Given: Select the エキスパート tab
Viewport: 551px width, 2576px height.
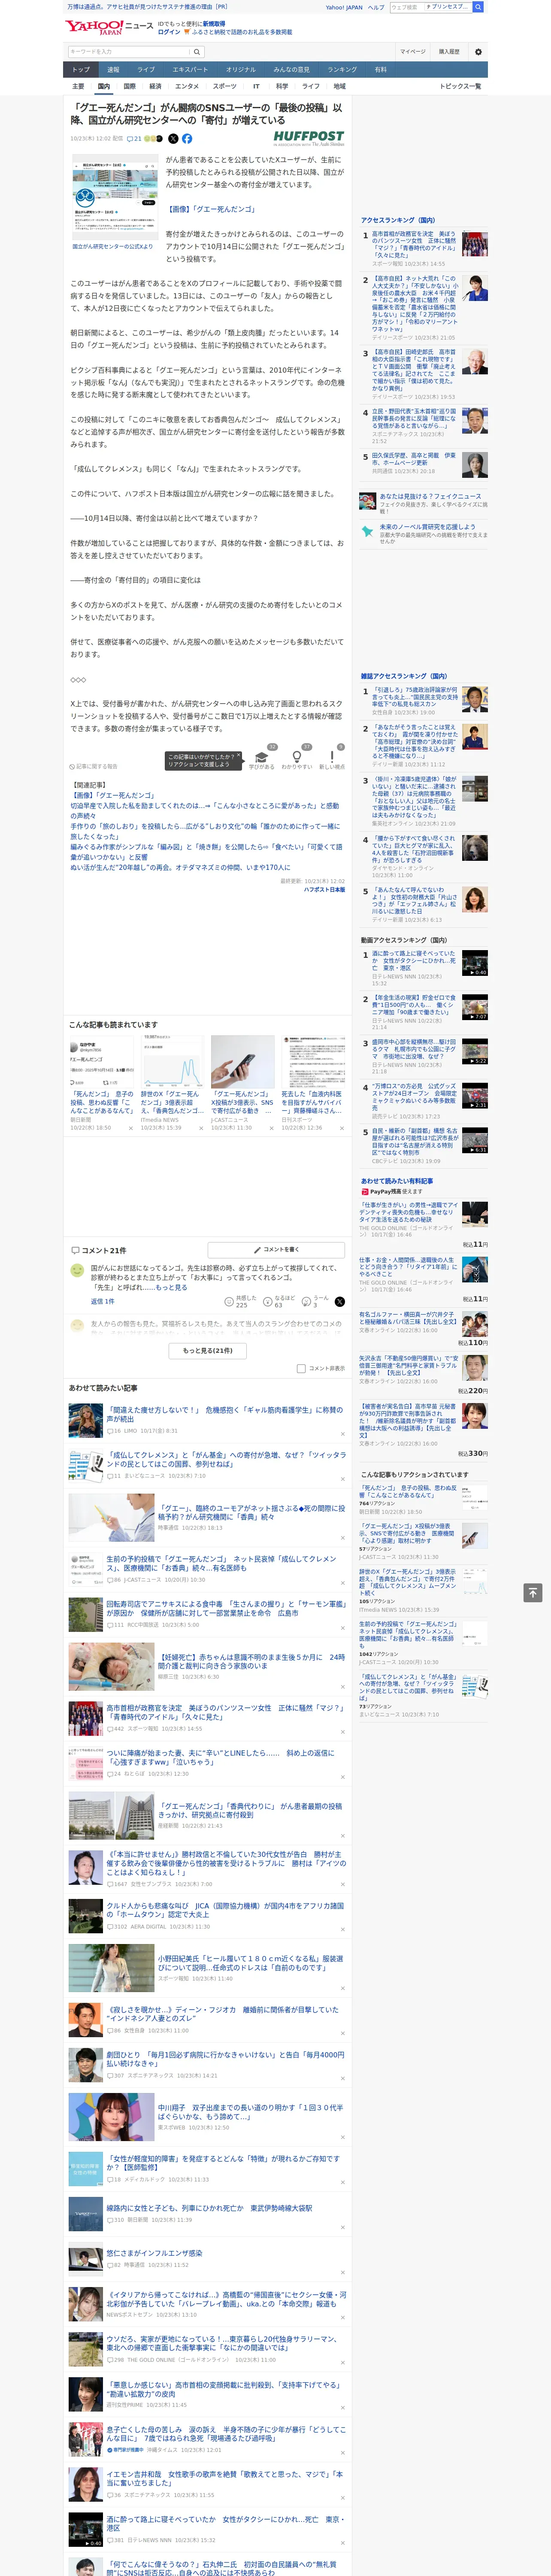Looking at the screenshot, I should [x=190, y=69].
